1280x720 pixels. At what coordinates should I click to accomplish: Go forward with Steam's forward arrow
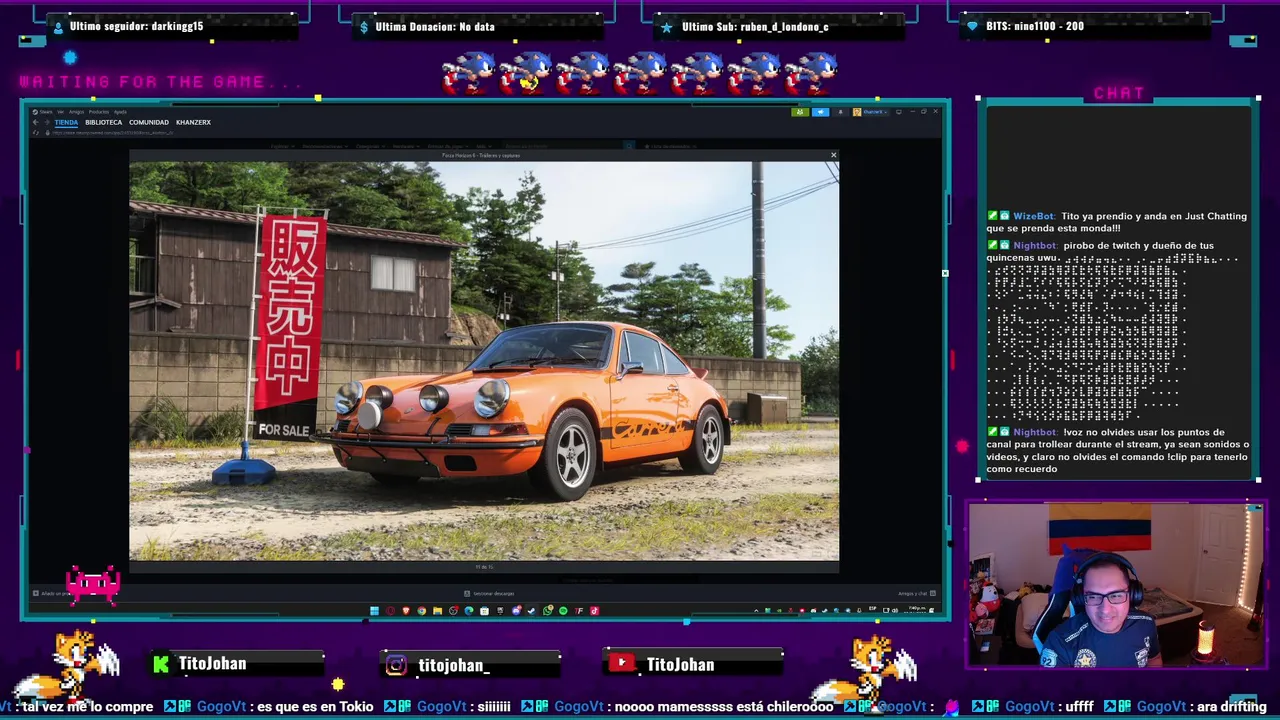[x=46, y=122]
